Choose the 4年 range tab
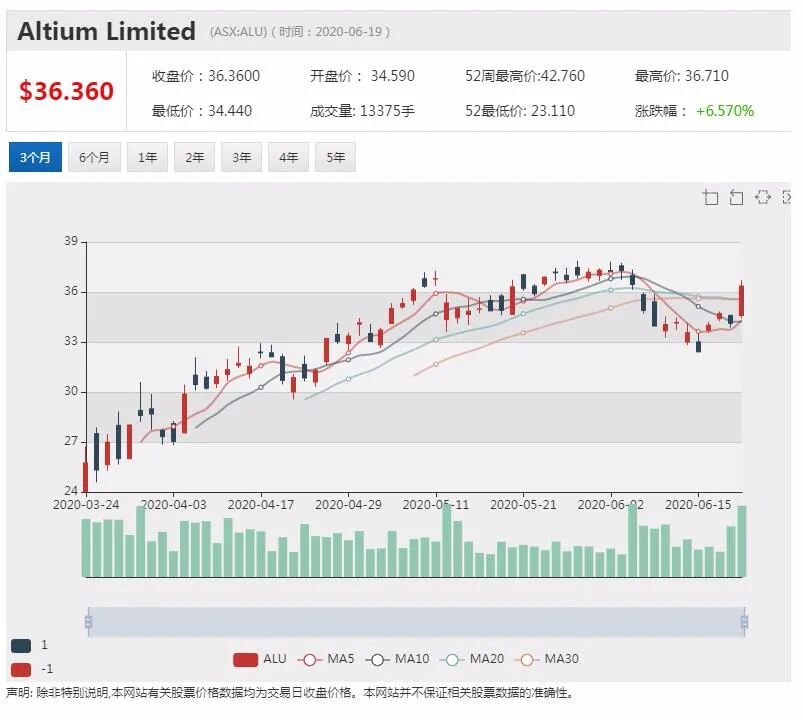Screen dimensions: 803x720 [288, 157]
